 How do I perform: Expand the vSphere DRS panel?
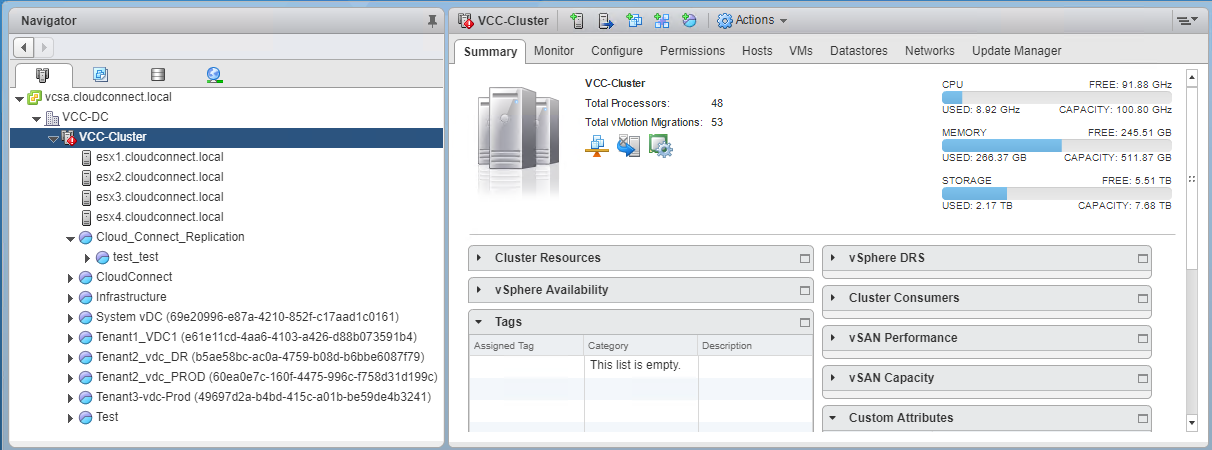coord(833,258)
